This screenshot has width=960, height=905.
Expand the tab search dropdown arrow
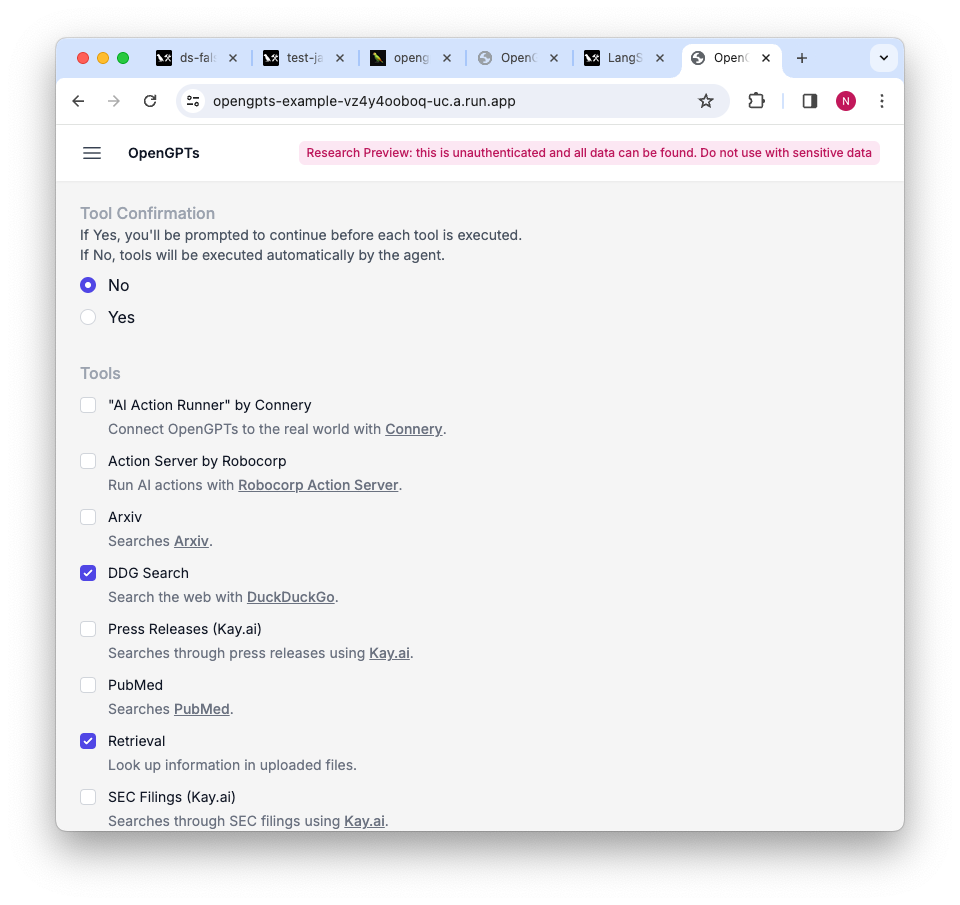[883, 58]
